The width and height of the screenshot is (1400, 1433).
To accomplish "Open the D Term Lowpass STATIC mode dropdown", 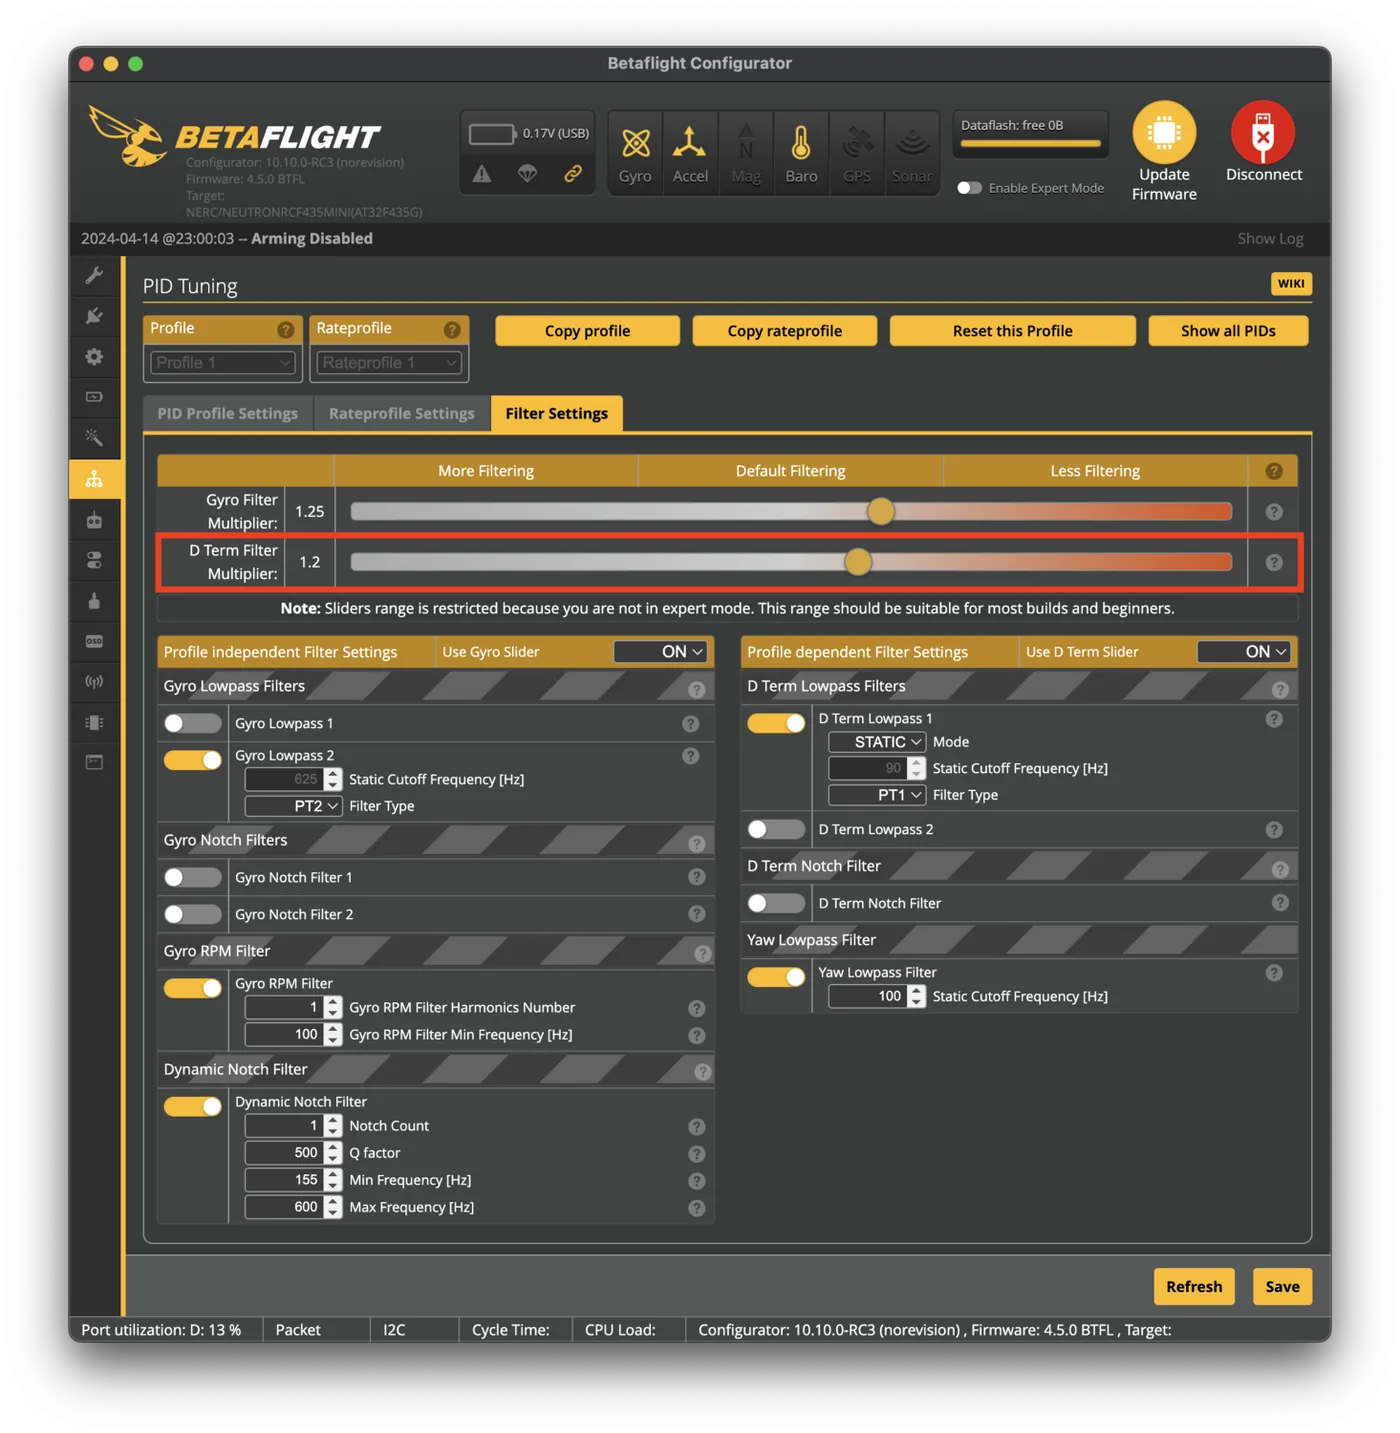I will click(x=876, y=742).
